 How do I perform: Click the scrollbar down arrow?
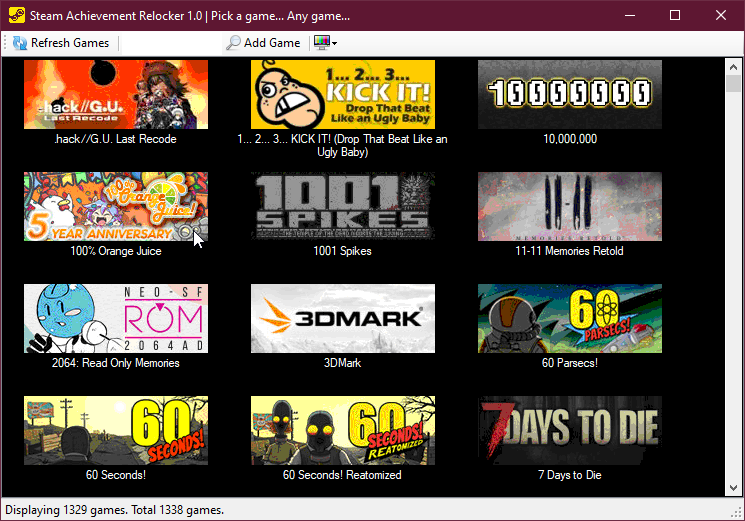(x=733, y=488)
